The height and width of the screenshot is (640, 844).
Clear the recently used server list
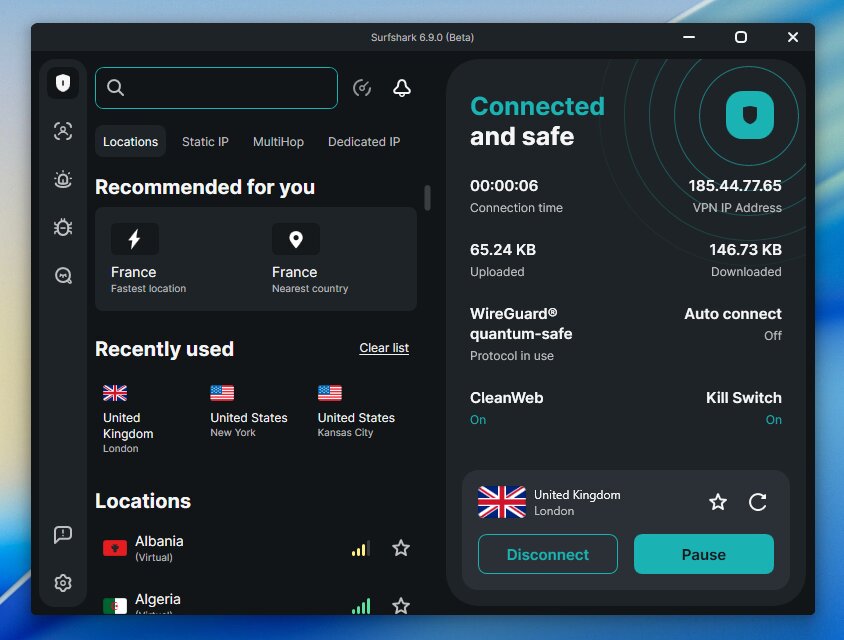click(384, 348)
